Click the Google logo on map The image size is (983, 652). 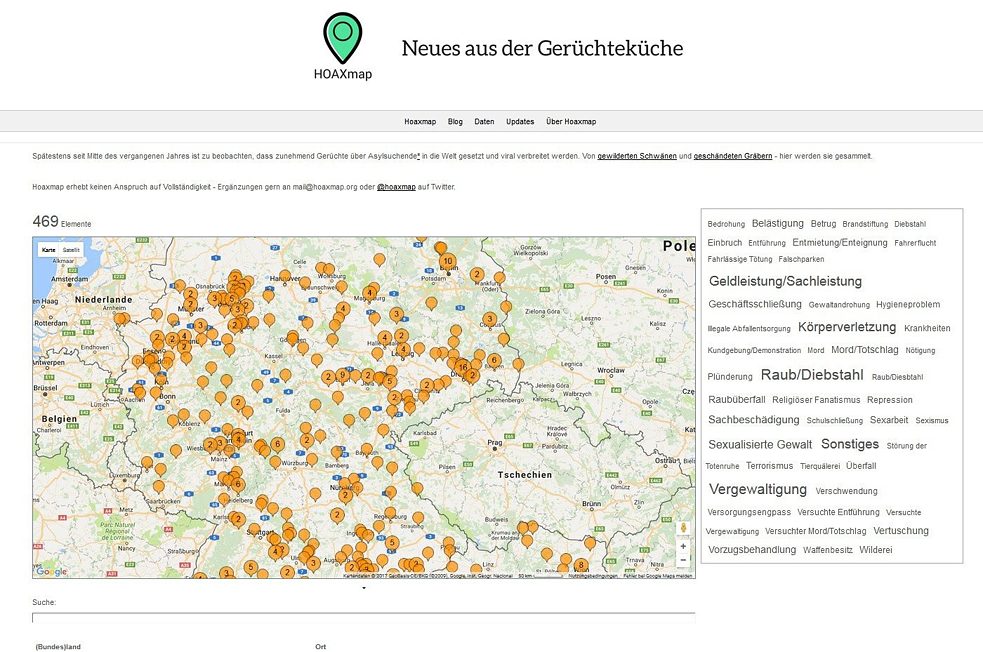pyautogui.click(x=51, y=571)
